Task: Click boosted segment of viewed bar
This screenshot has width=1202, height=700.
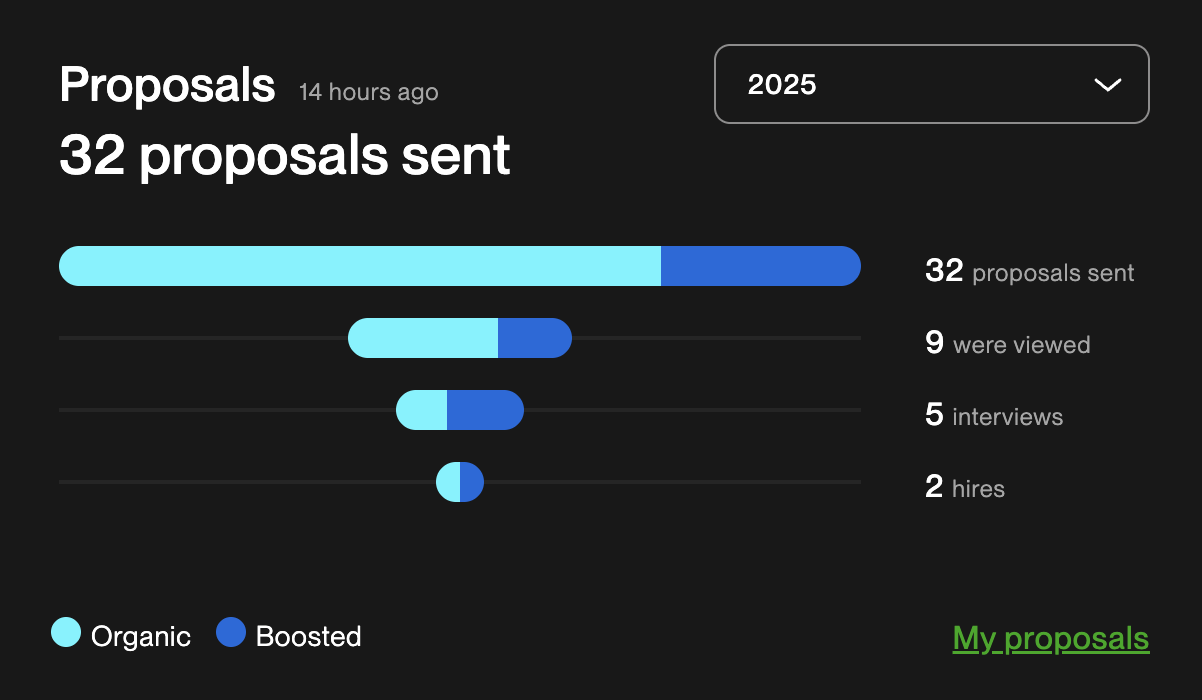Action: [534, 338]
